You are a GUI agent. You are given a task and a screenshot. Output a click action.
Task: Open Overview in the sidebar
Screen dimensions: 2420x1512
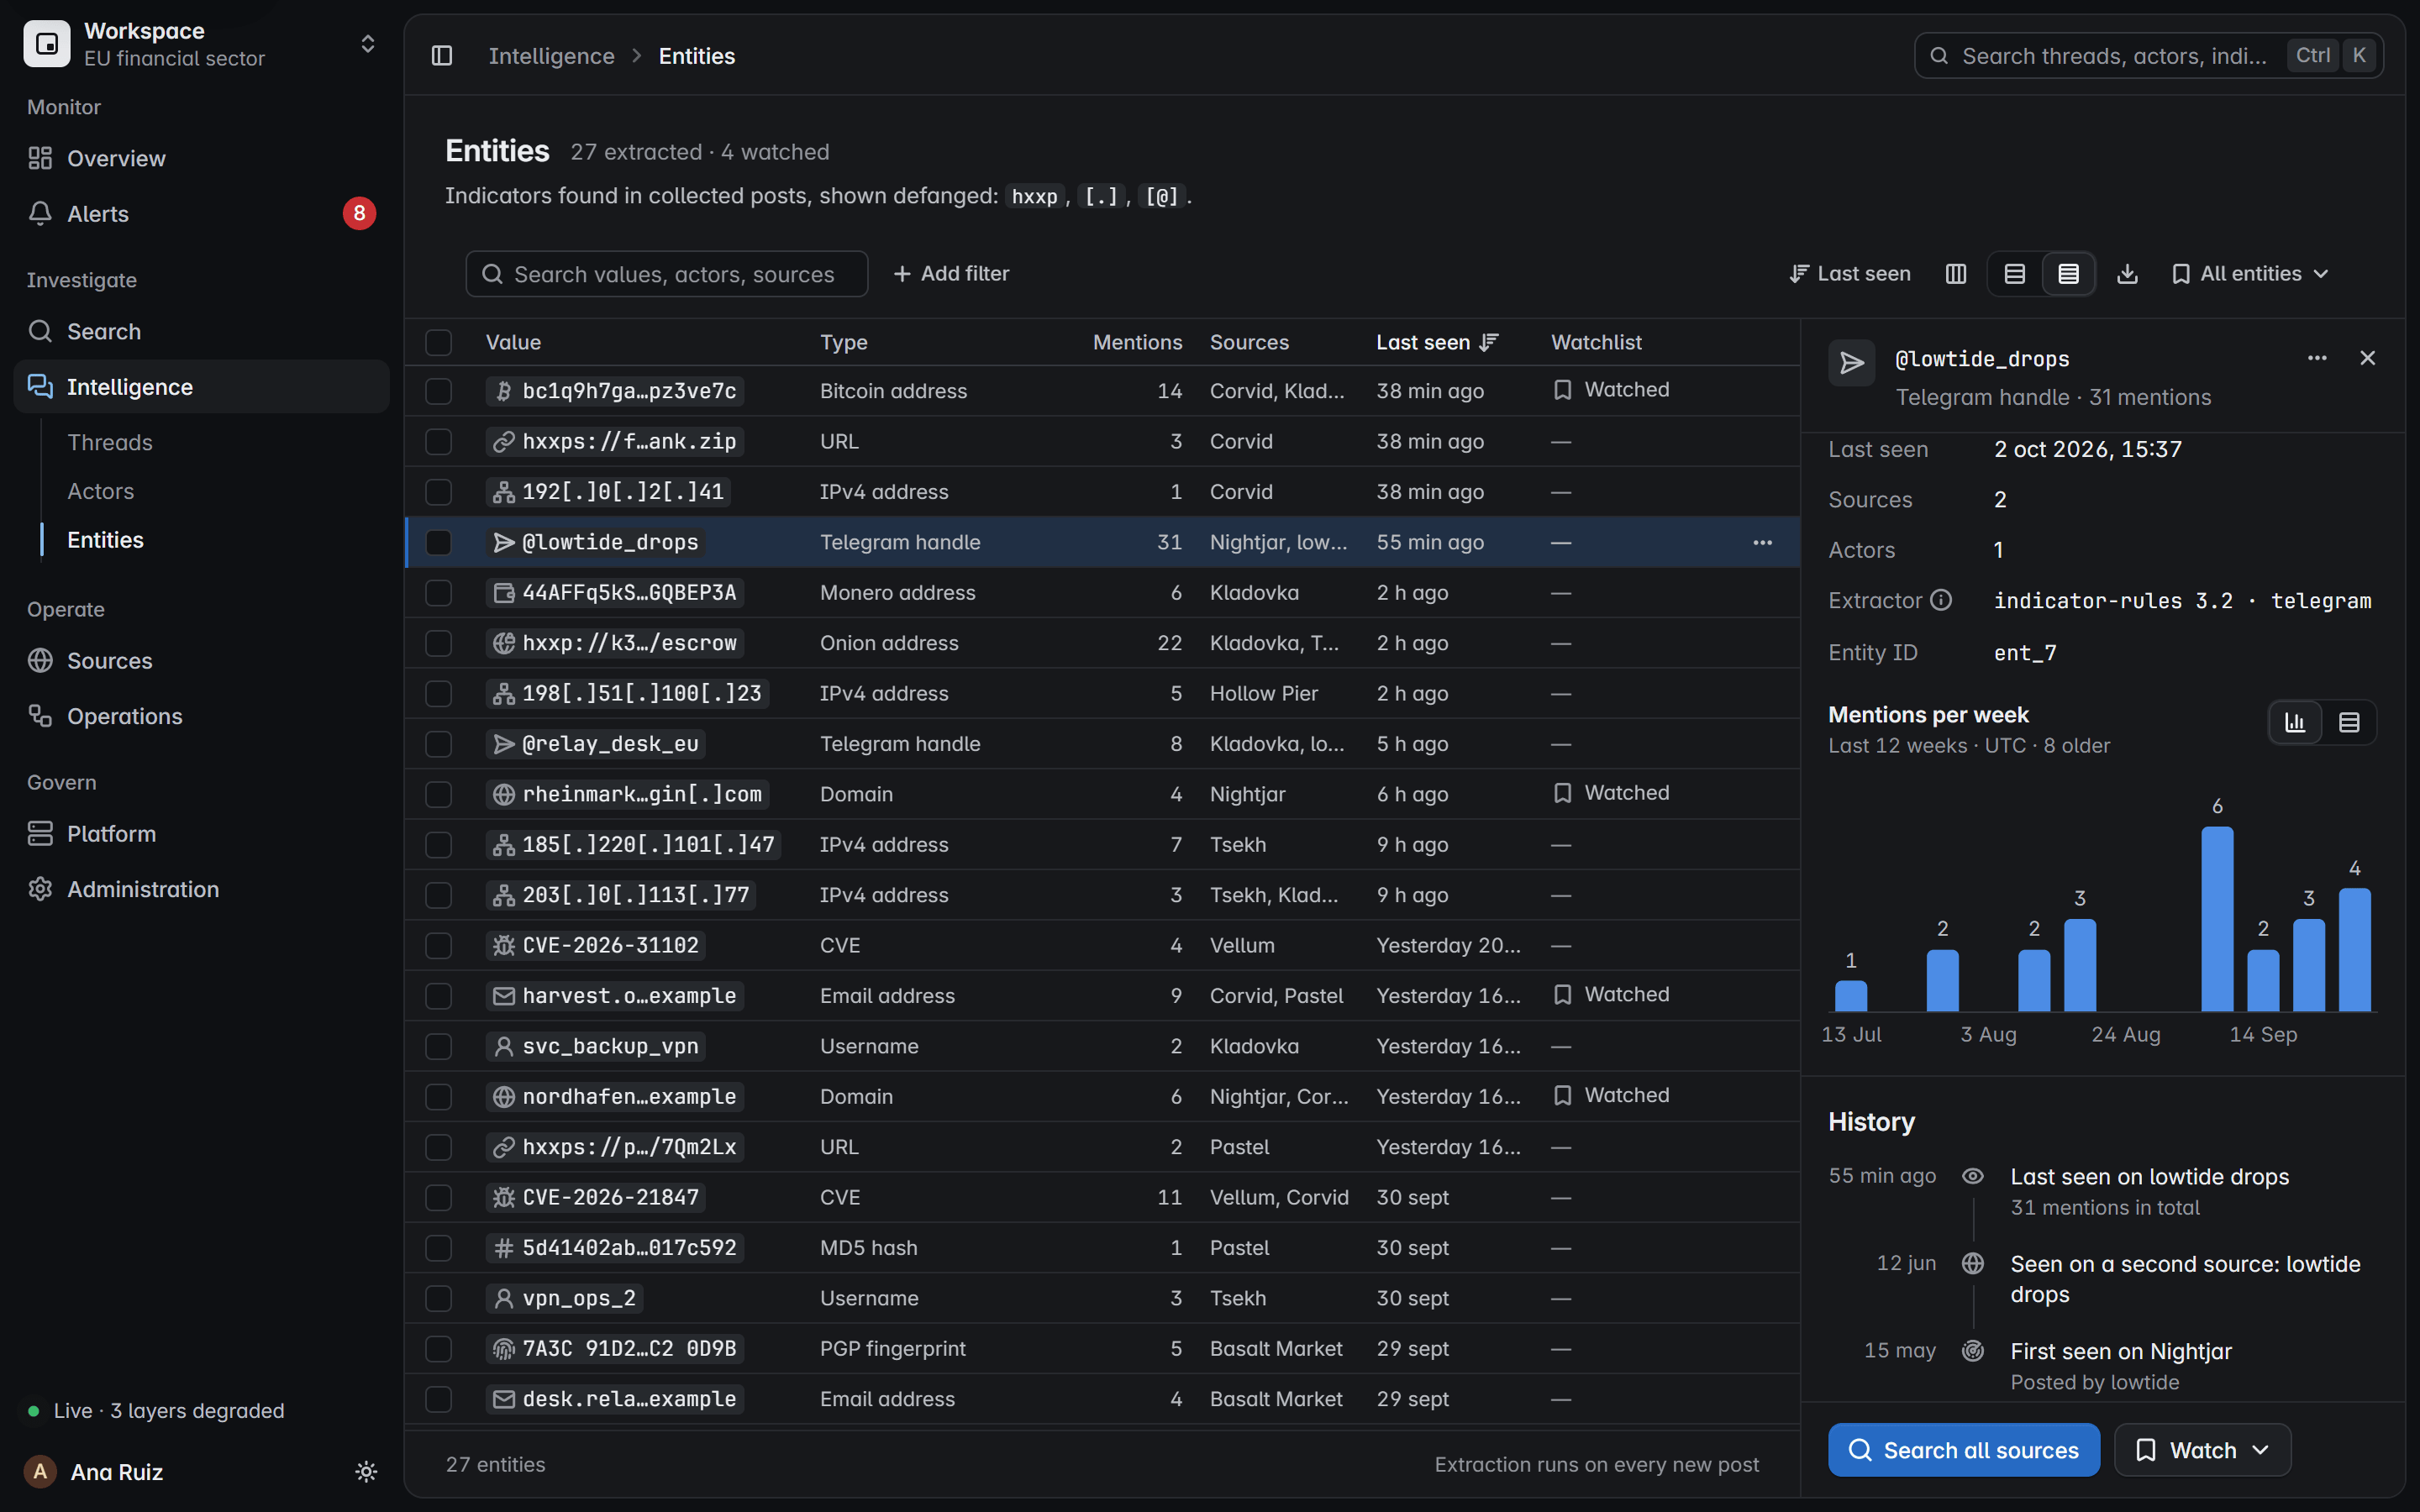pos(201,158)
